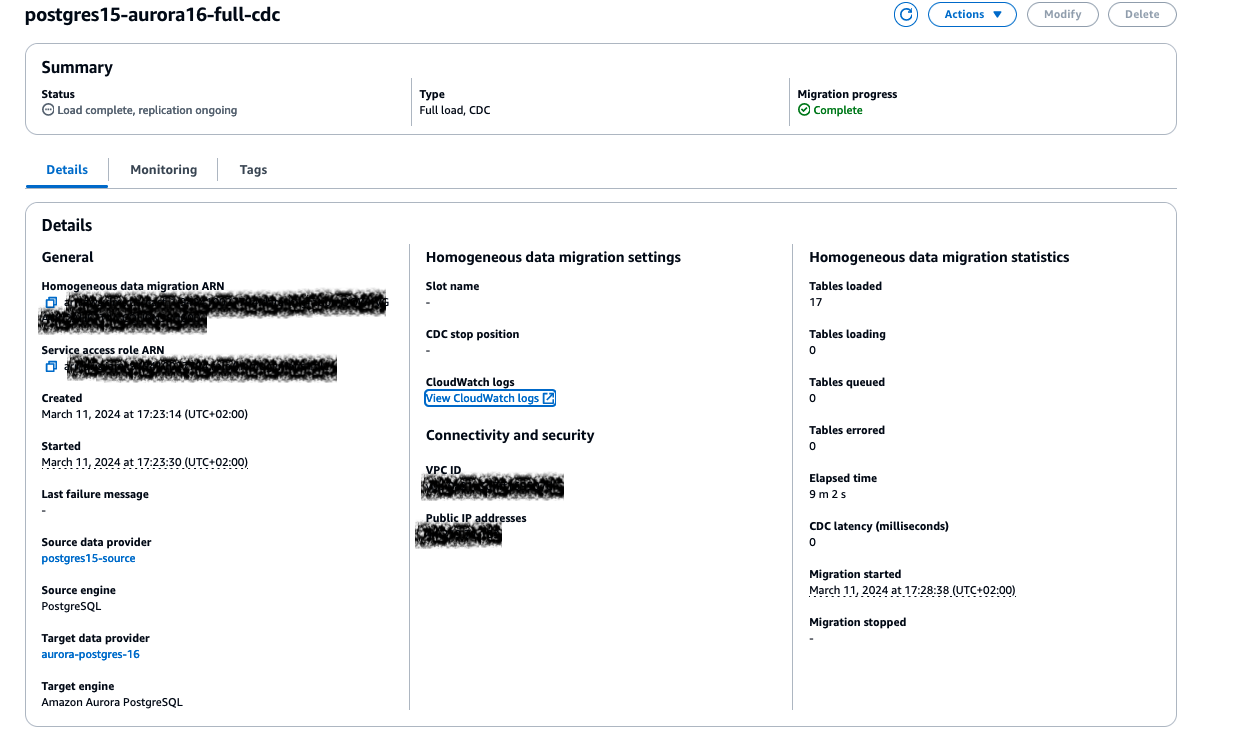Screen dimensions: 1233x750
Task: Click the Elapsed time value 9 m 2 s
Action: coord(828,494)
